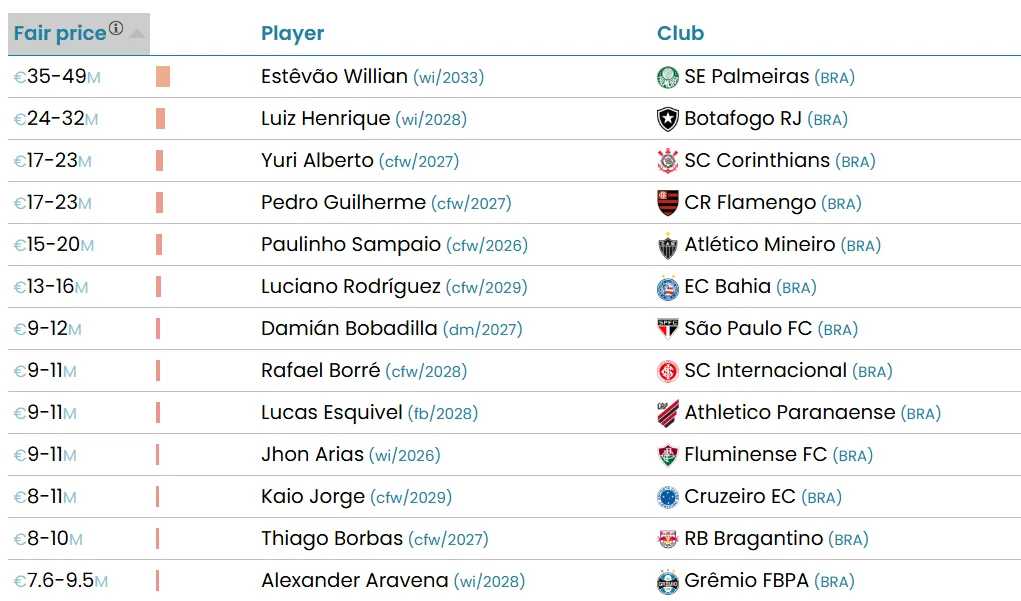1021x601 pixels.
Task: Sort table by Club column header
Action: coord(680,33)
